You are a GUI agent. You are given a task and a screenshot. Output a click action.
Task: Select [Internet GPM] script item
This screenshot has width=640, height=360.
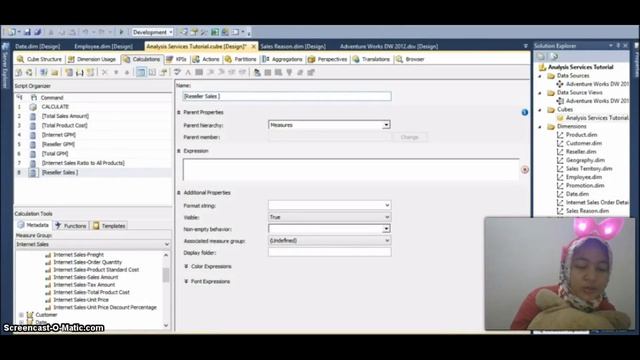coord(58,135)
